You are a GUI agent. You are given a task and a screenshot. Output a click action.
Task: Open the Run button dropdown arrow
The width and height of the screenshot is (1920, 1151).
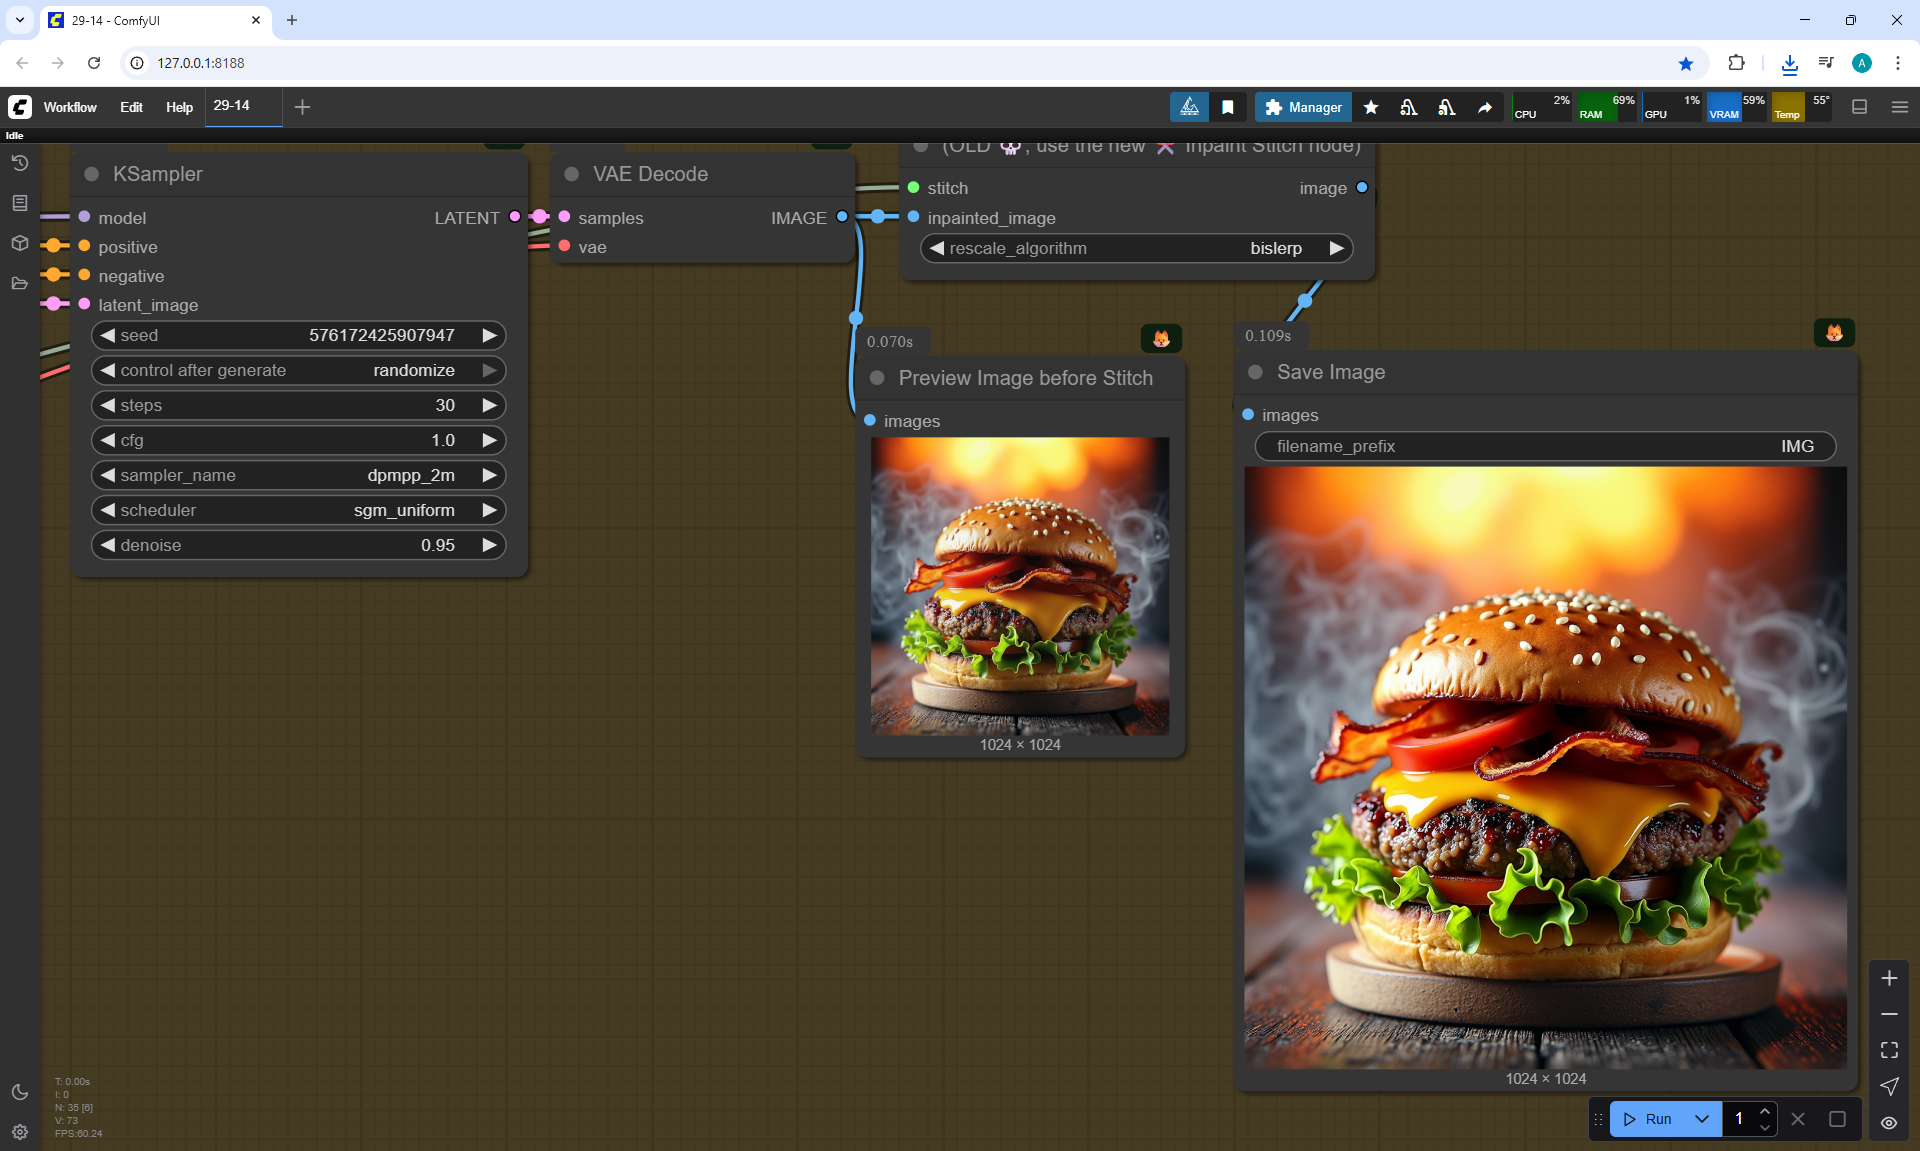pos(1701,1119)
